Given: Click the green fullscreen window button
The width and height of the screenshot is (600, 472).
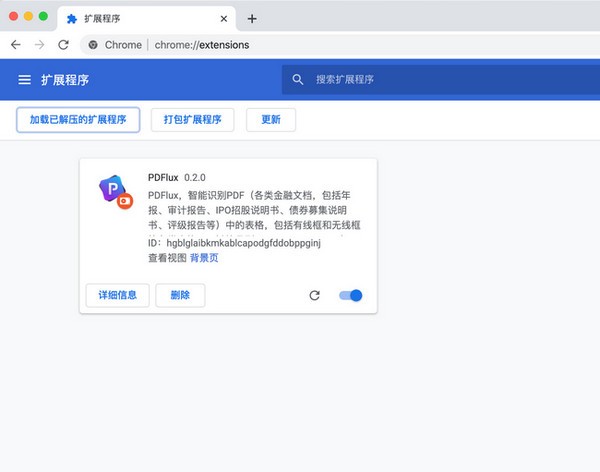Looking at the screenshot, I should (x=43, y=16).
